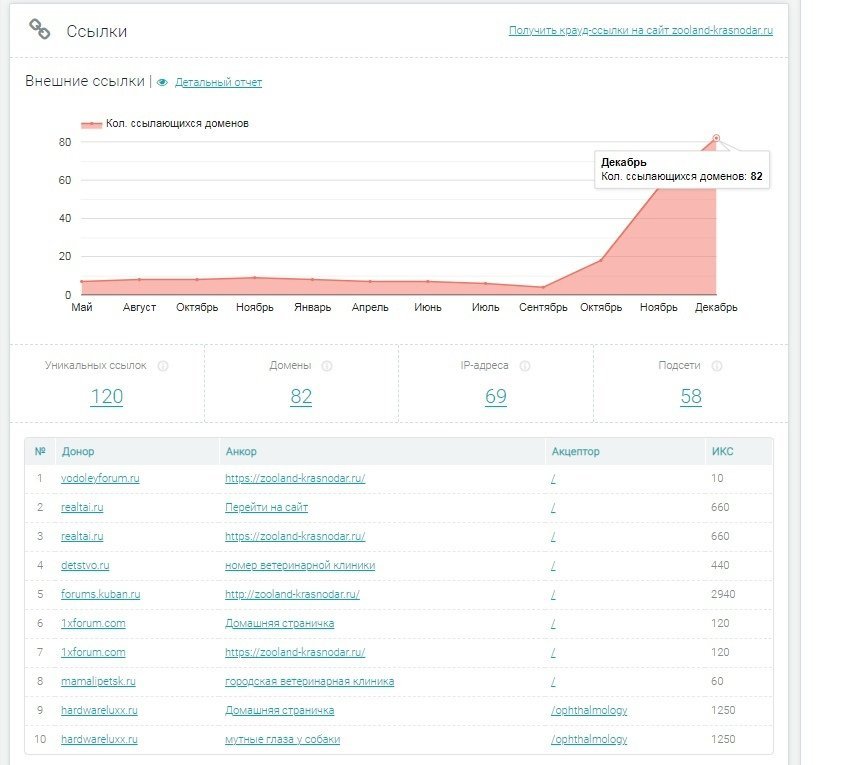Open the Детальный отчет link
867x765 pixels.
[218, 82]
